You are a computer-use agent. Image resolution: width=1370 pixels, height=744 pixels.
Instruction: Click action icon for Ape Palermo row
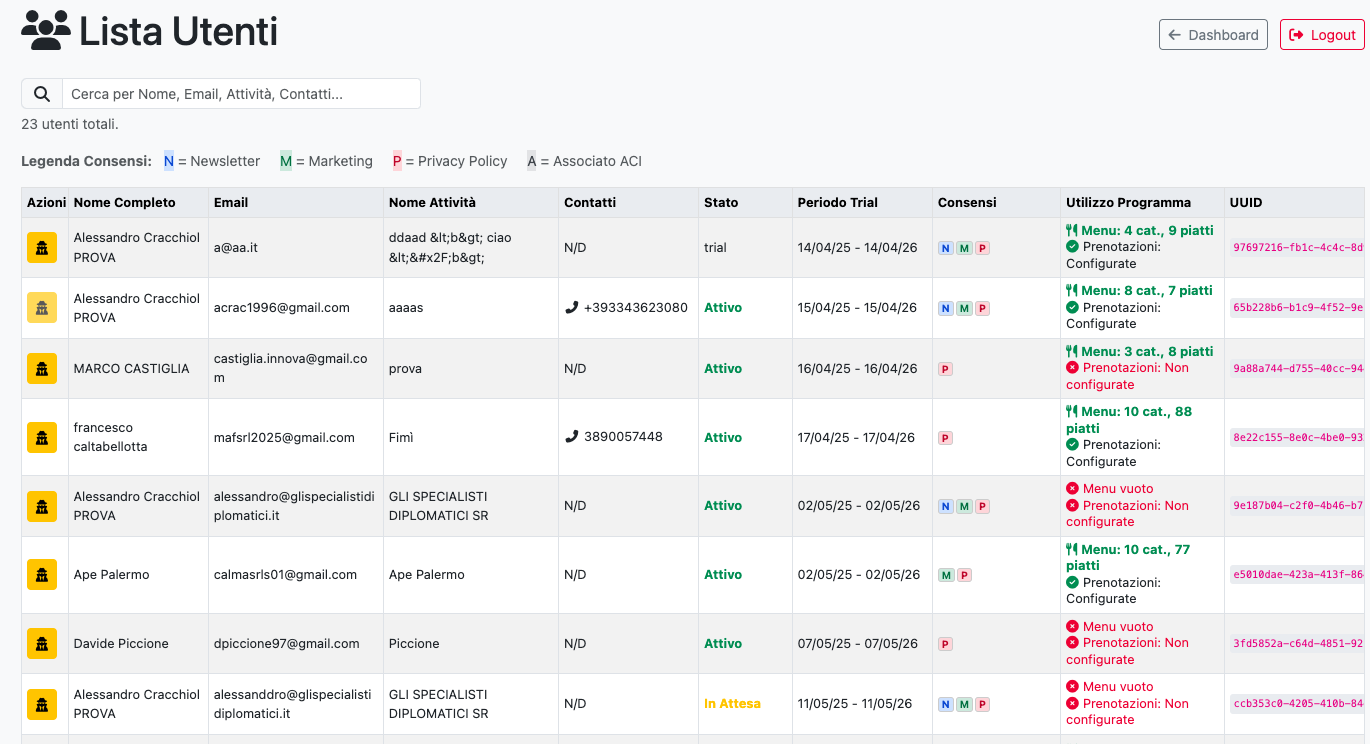(42, 575)
